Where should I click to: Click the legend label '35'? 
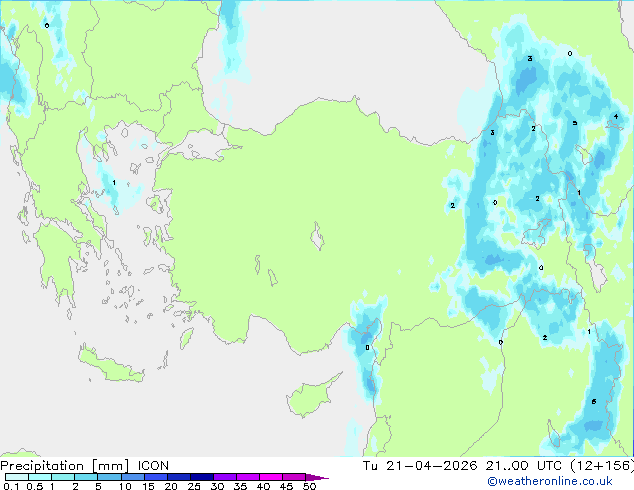(240, 486)
